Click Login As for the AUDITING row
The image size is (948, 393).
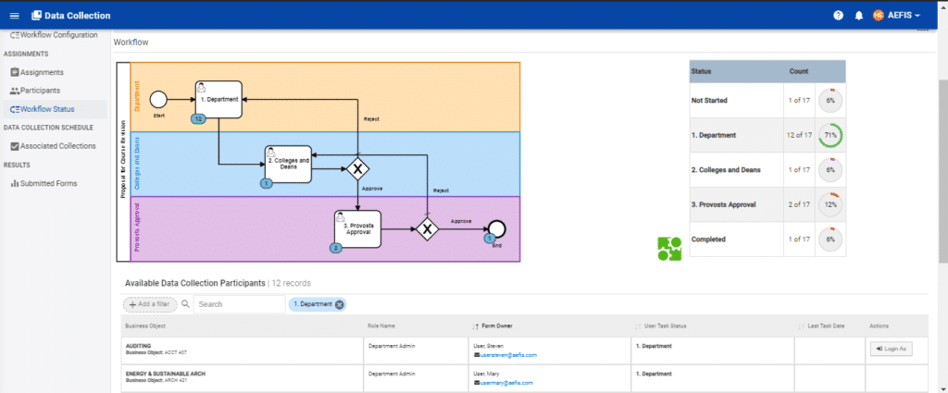[x=891, y=349]
